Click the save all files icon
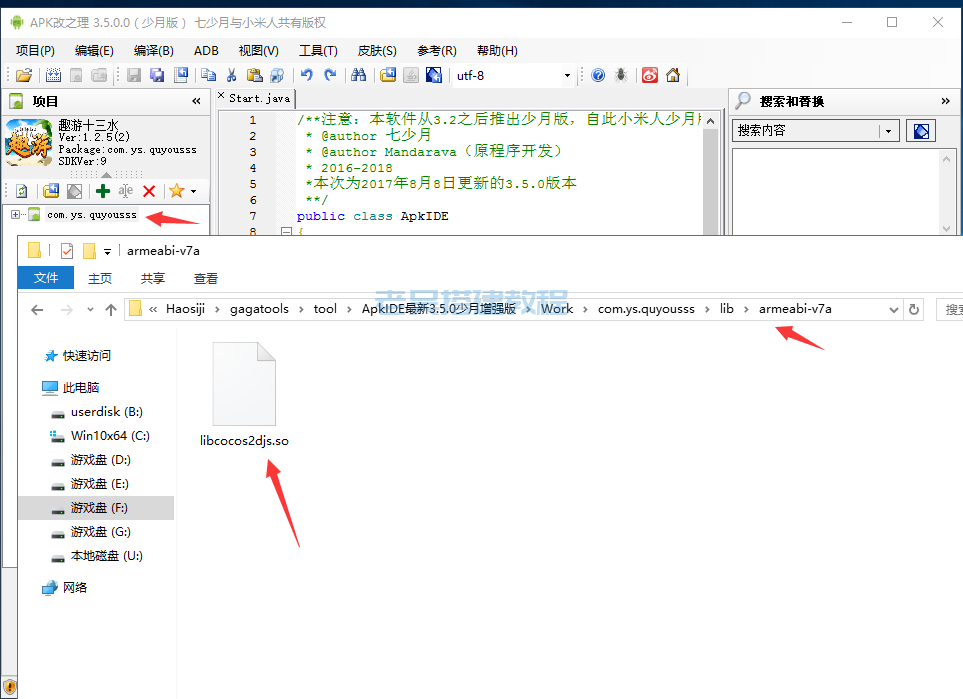963x699 pixels. (157, 75)
